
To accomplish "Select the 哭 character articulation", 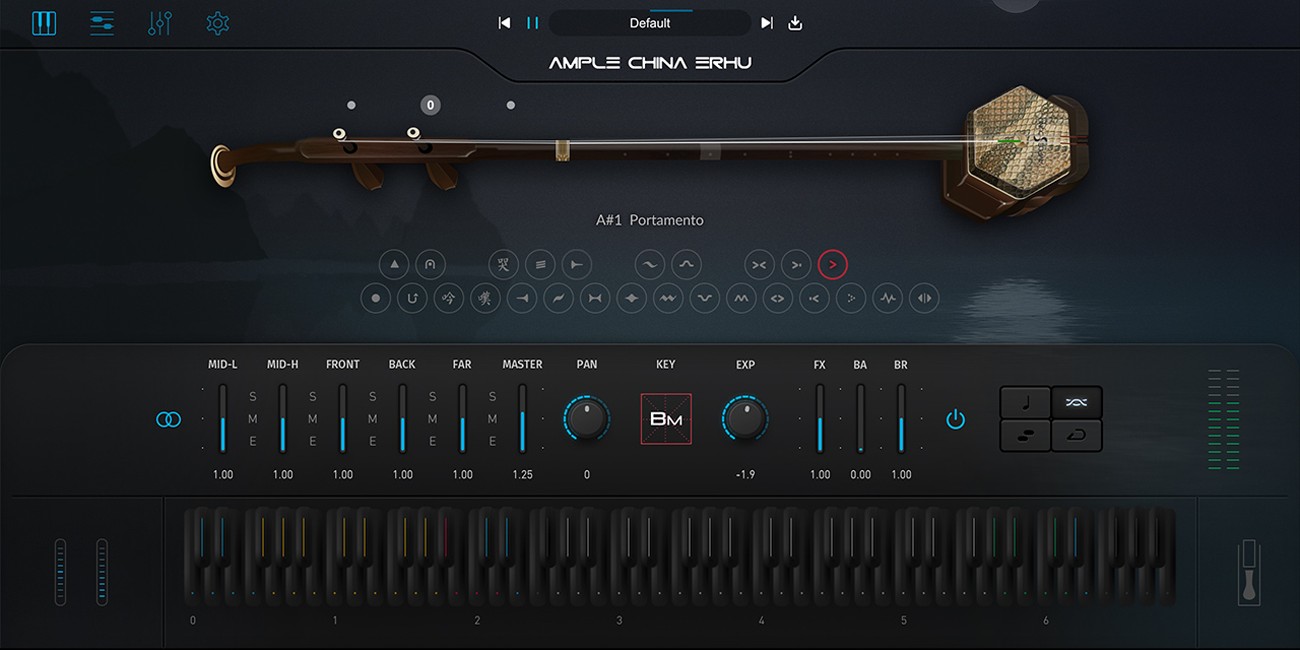I will (x=504, y=264).
